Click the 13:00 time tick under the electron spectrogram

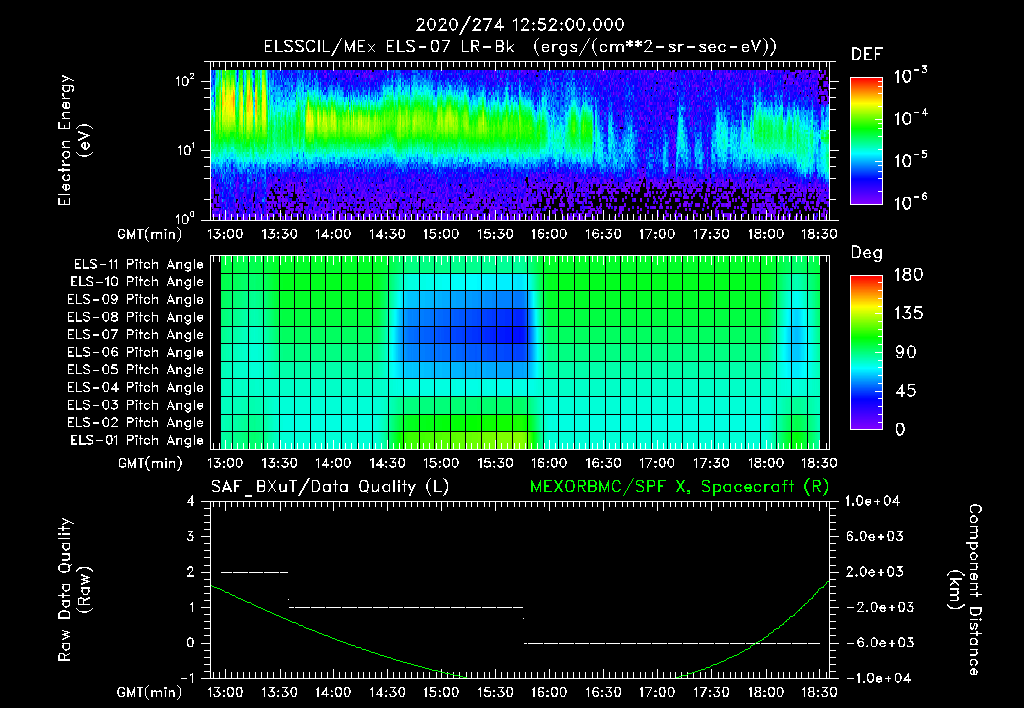click(x=225, y=234)
